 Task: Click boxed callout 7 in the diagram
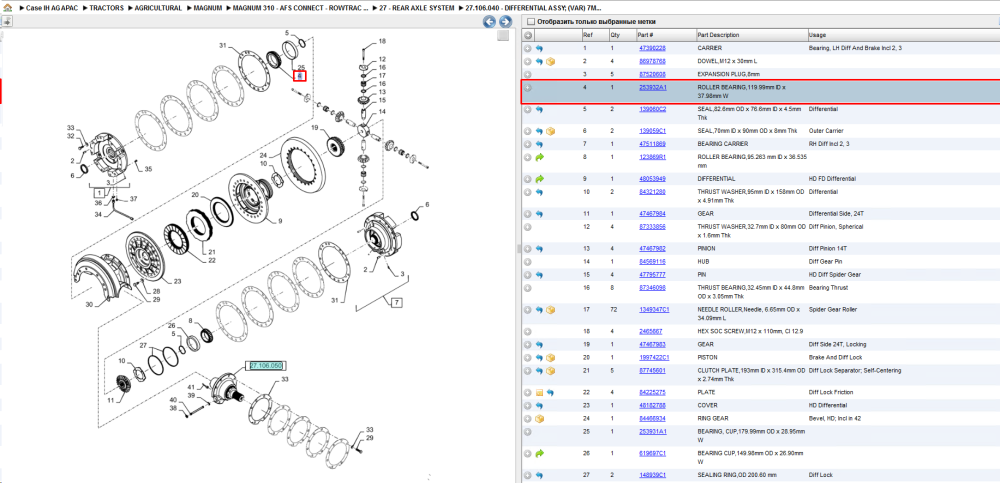397,303
